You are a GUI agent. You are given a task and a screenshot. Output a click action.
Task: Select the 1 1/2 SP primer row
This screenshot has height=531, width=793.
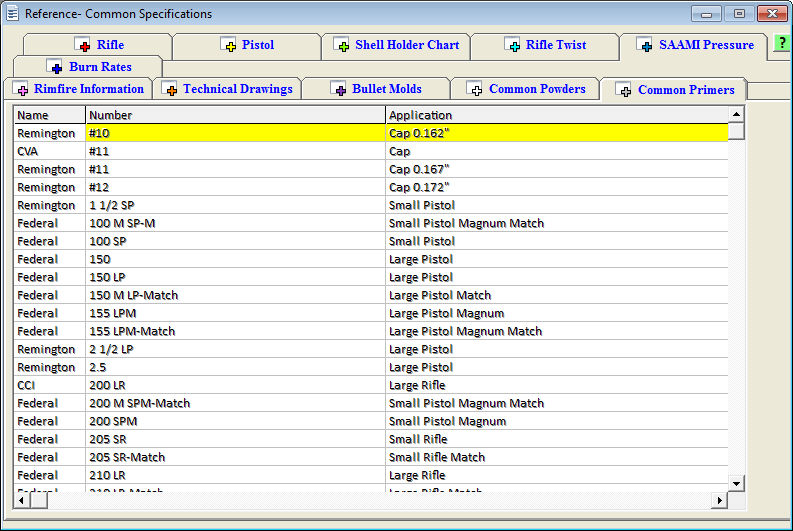coord(371,205)
